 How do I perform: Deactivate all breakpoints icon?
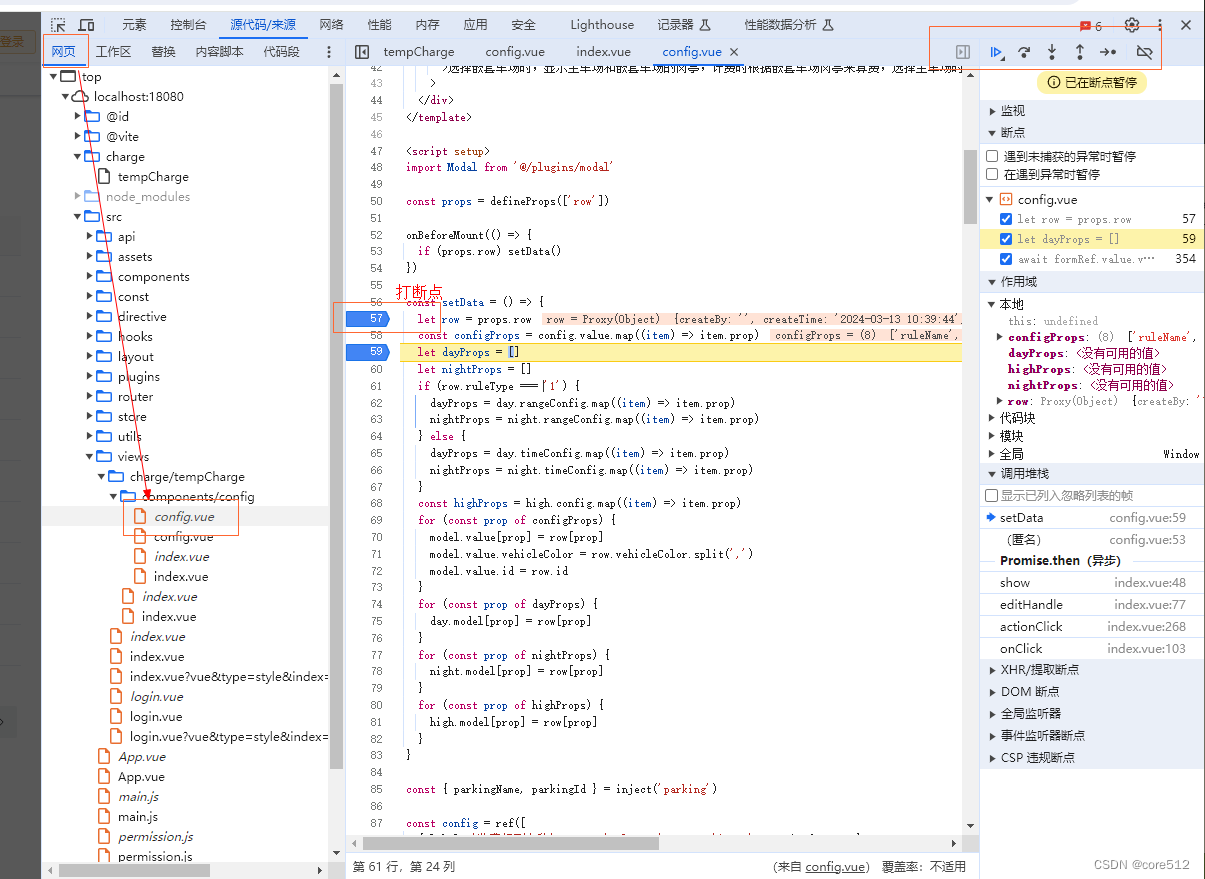click(1146, 52)
